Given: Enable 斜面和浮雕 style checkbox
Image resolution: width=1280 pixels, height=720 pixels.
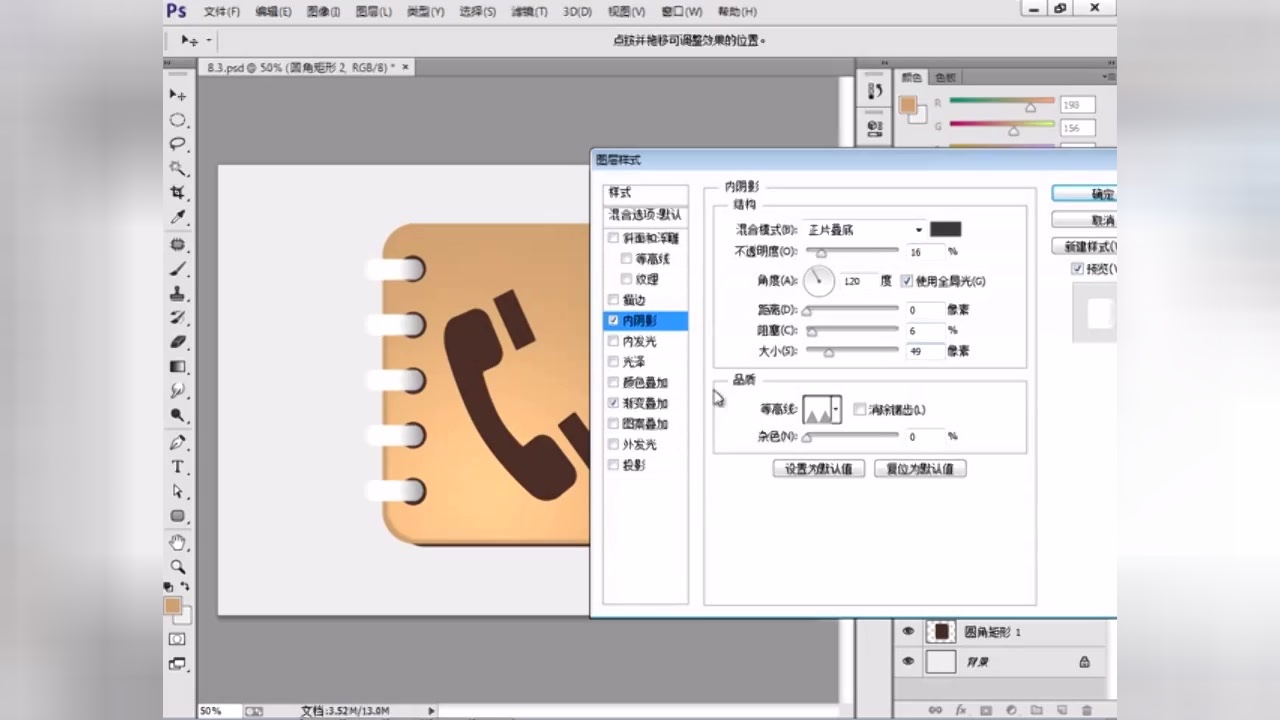Looking at the screenshot, I should click(x=614, y=238).
